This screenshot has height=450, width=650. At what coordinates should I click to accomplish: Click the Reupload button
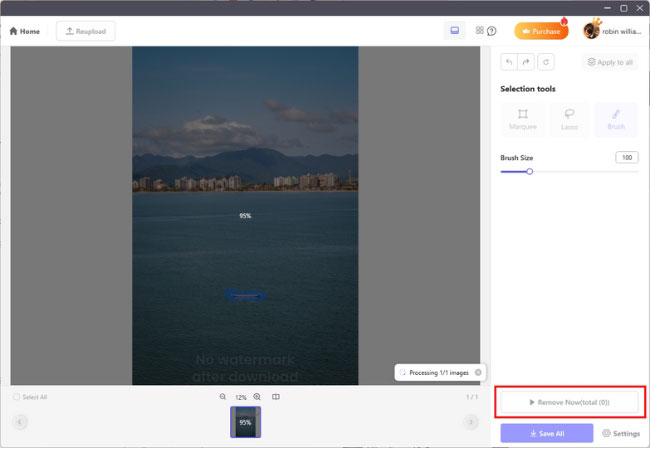86,31
